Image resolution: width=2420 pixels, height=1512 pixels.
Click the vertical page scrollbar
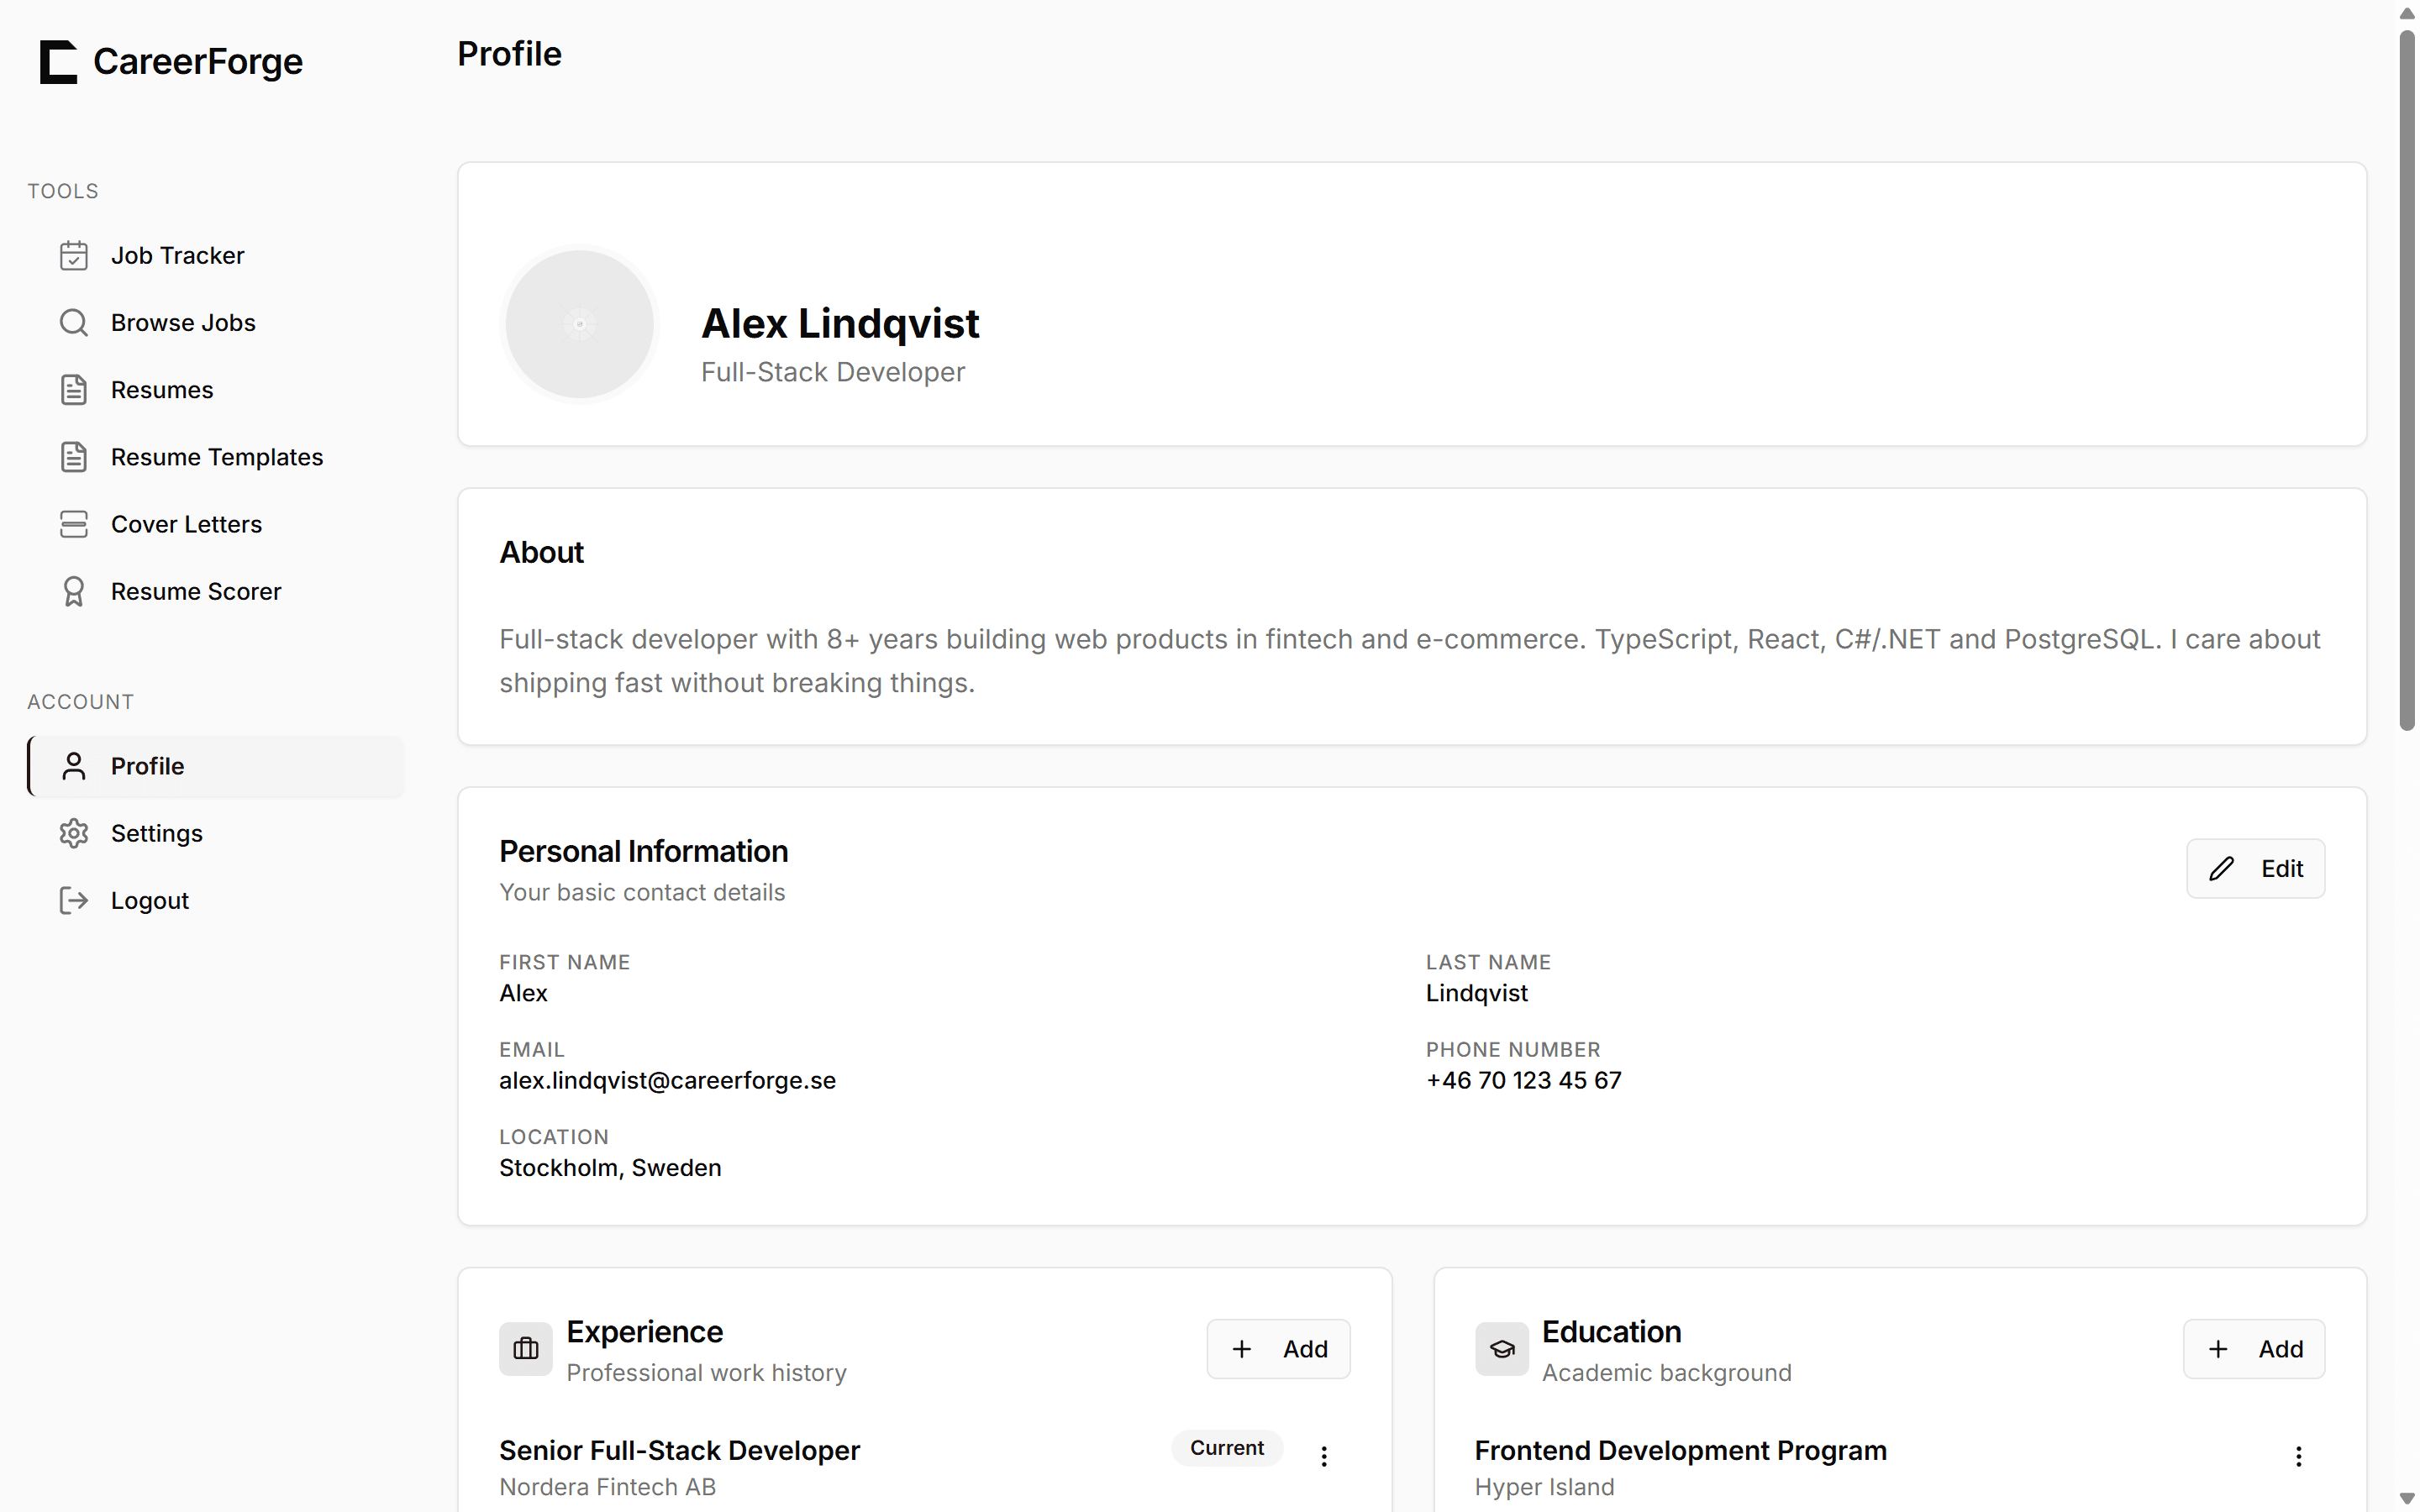click(2407, 380)
